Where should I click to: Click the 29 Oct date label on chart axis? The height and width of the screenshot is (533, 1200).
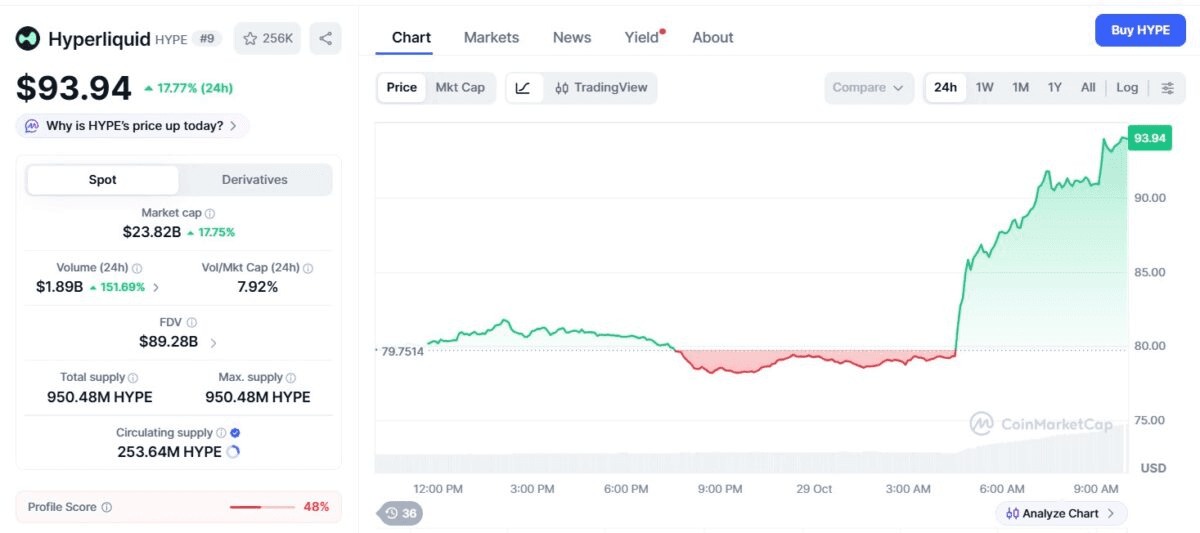(x=814, y=489)
